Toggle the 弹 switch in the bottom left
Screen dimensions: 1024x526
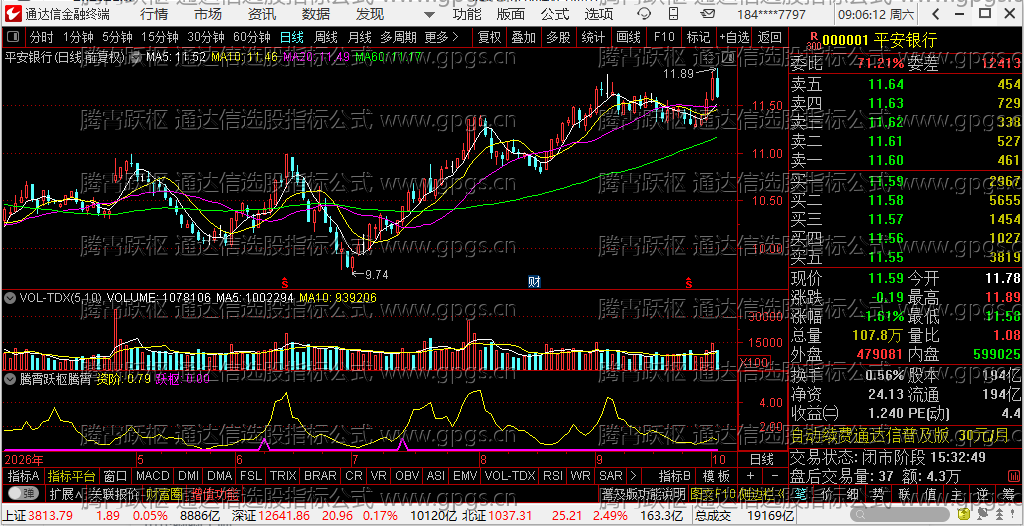[24, 493]
